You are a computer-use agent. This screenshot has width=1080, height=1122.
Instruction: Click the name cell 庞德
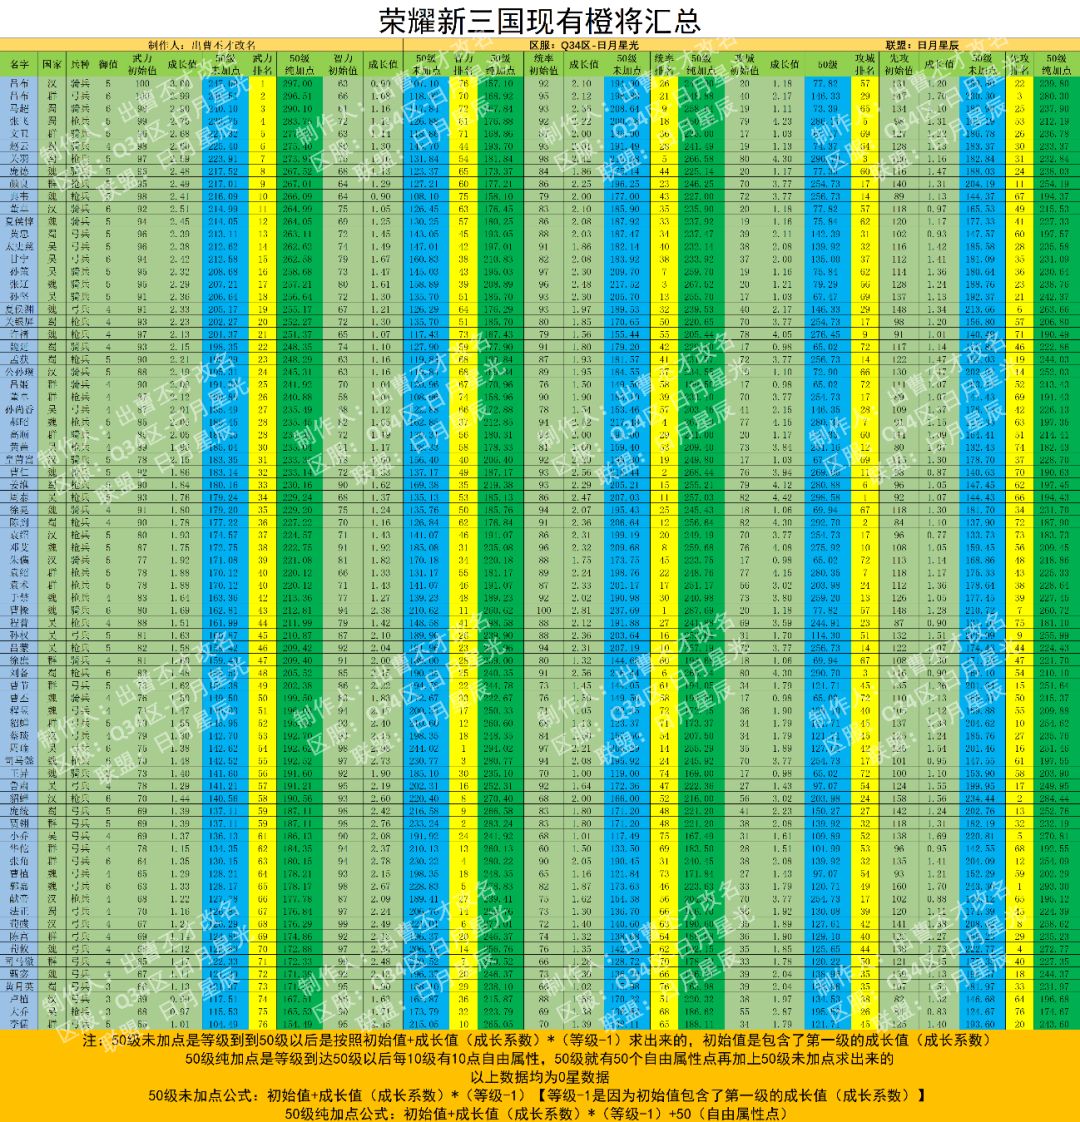tap(19, 172)
